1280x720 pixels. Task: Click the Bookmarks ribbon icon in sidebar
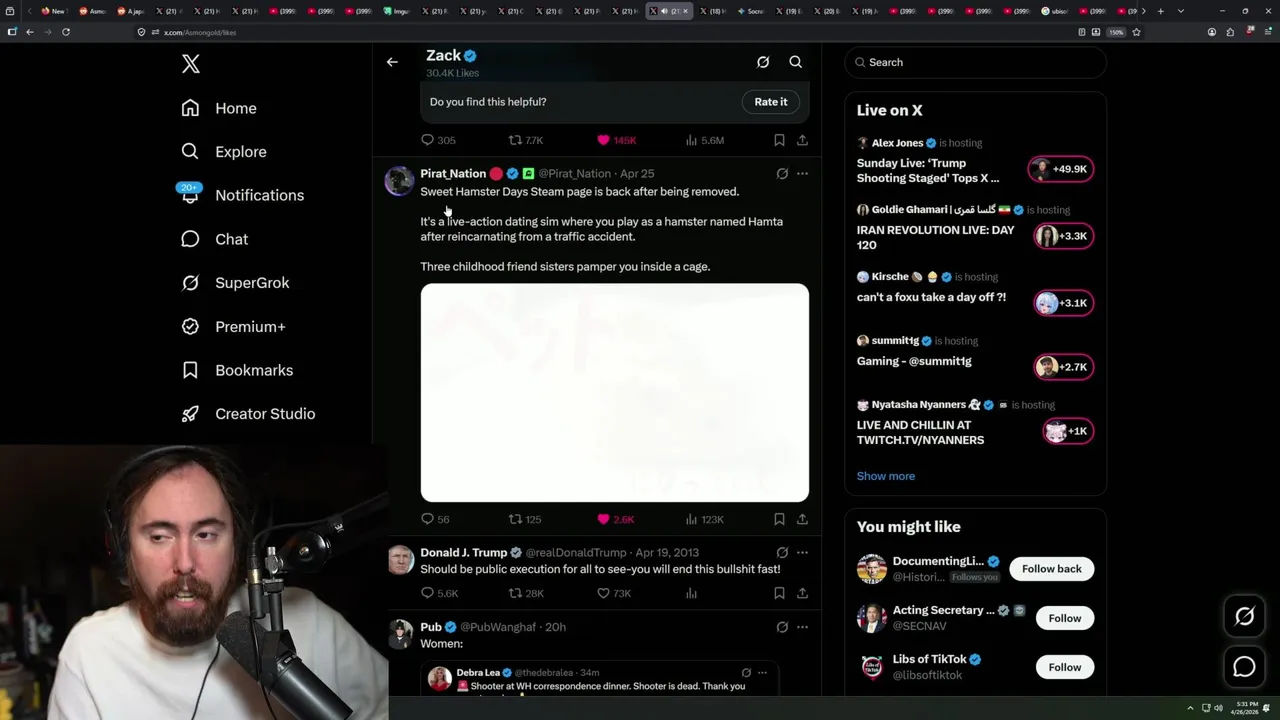click(190, 370)
